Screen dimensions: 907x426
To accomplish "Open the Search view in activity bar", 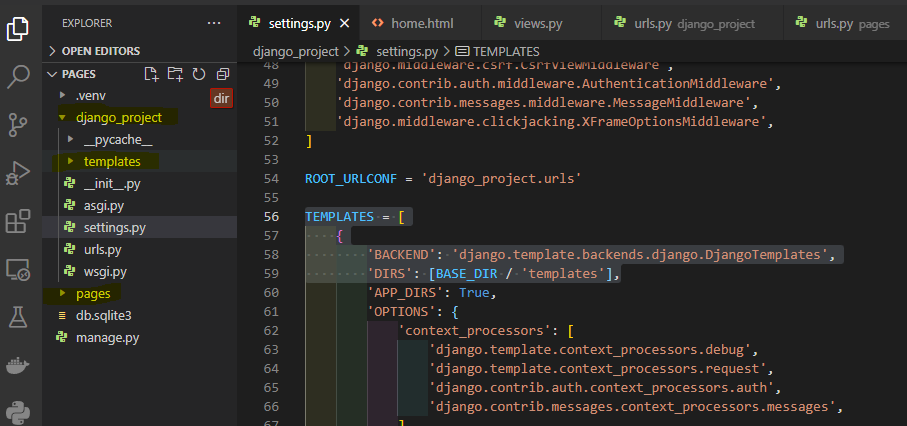I will click(x=17, y=77).
